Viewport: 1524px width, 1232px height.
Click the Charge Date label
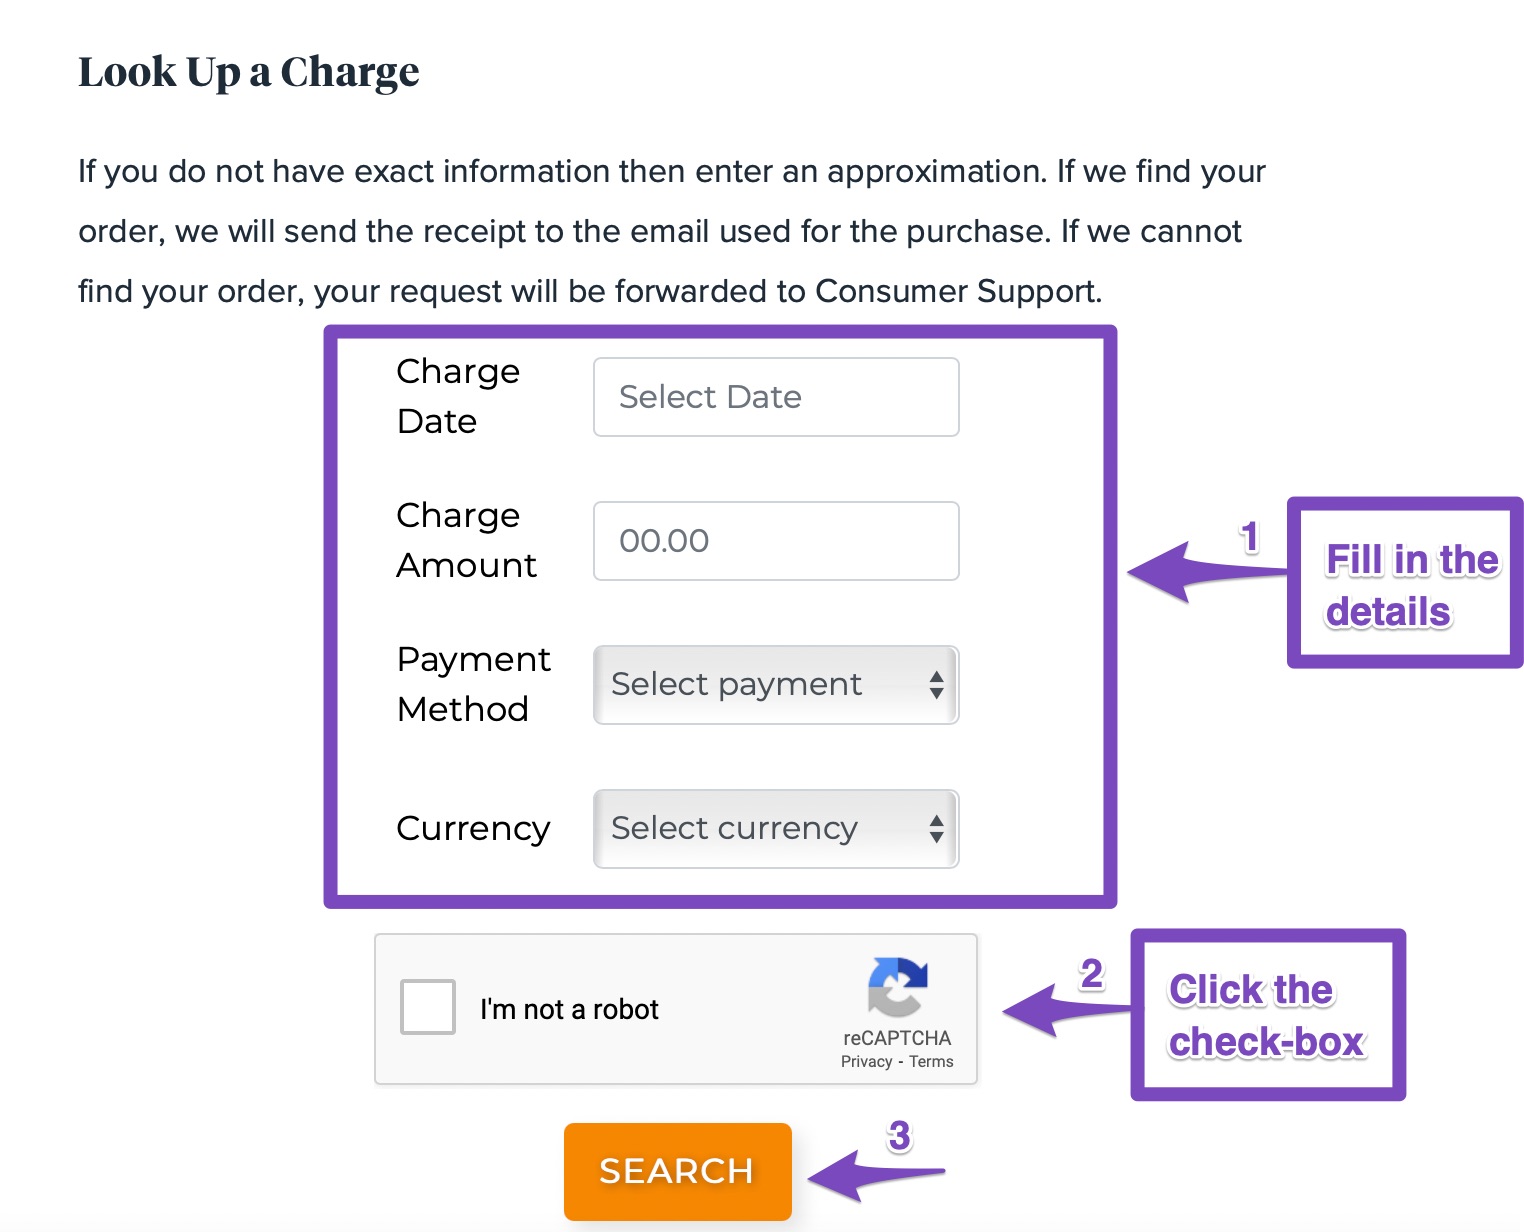[458, 396]
